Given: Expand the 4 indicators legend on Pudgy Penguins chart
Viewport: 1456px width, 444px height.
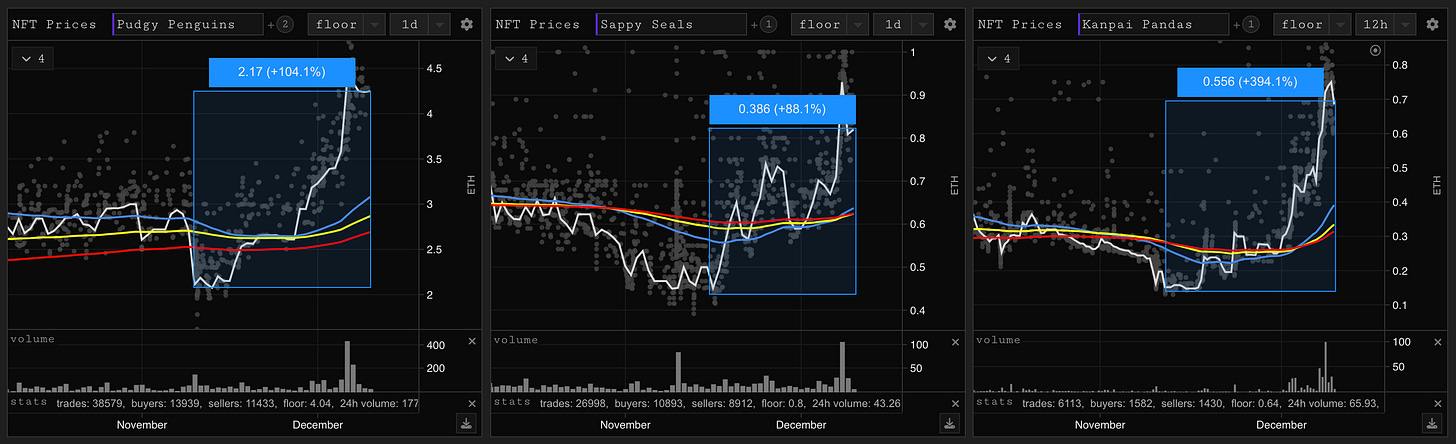Looking at the screenshot, I should 32,60.
